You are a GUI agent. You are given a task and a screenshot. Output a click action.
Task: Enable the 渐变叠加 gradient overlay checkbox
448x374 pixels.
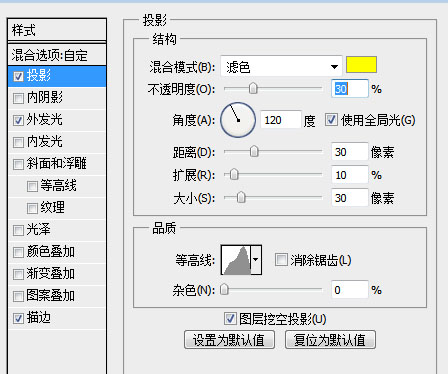click(x=18, y=274)
